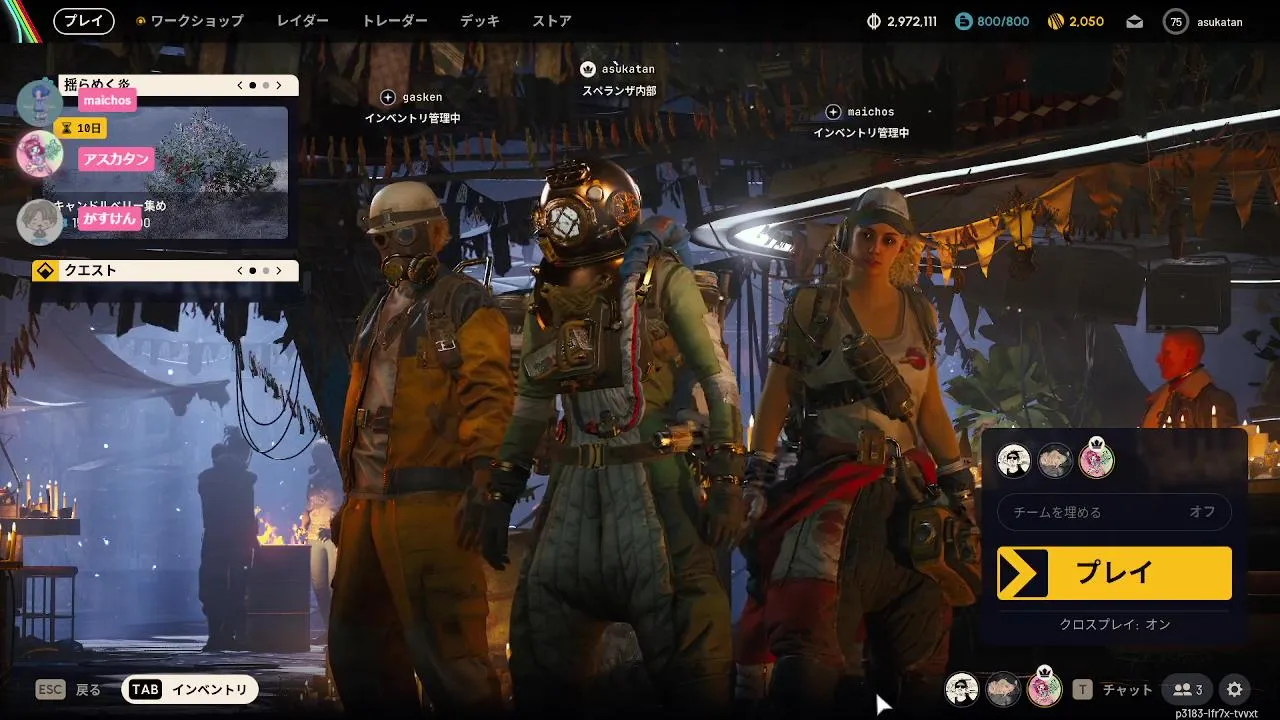1280x720 pixels.
Task: Click the gold currency icon beside 2,050
Action: click(1055, 21)
